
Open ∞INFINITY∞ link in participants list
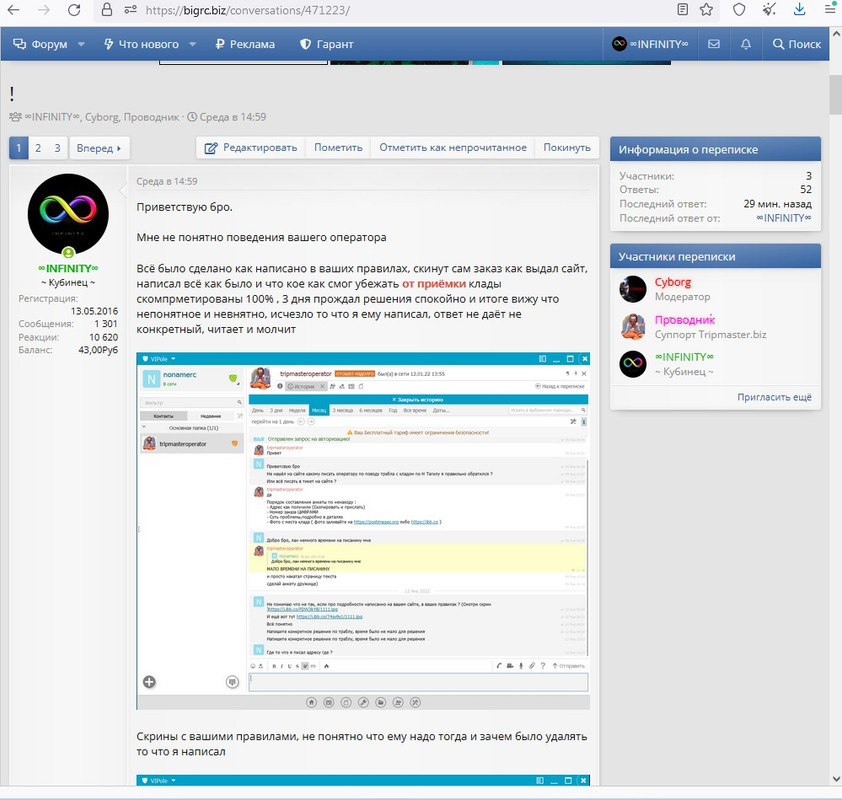point(684,357)
